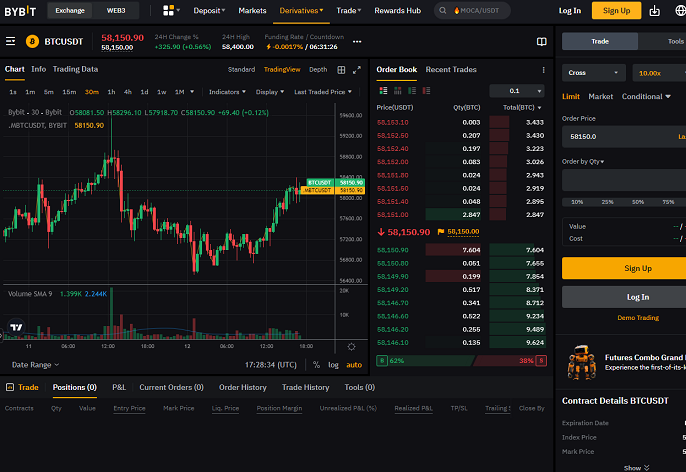Open 10.00x leverage selector

coord(659,73)
